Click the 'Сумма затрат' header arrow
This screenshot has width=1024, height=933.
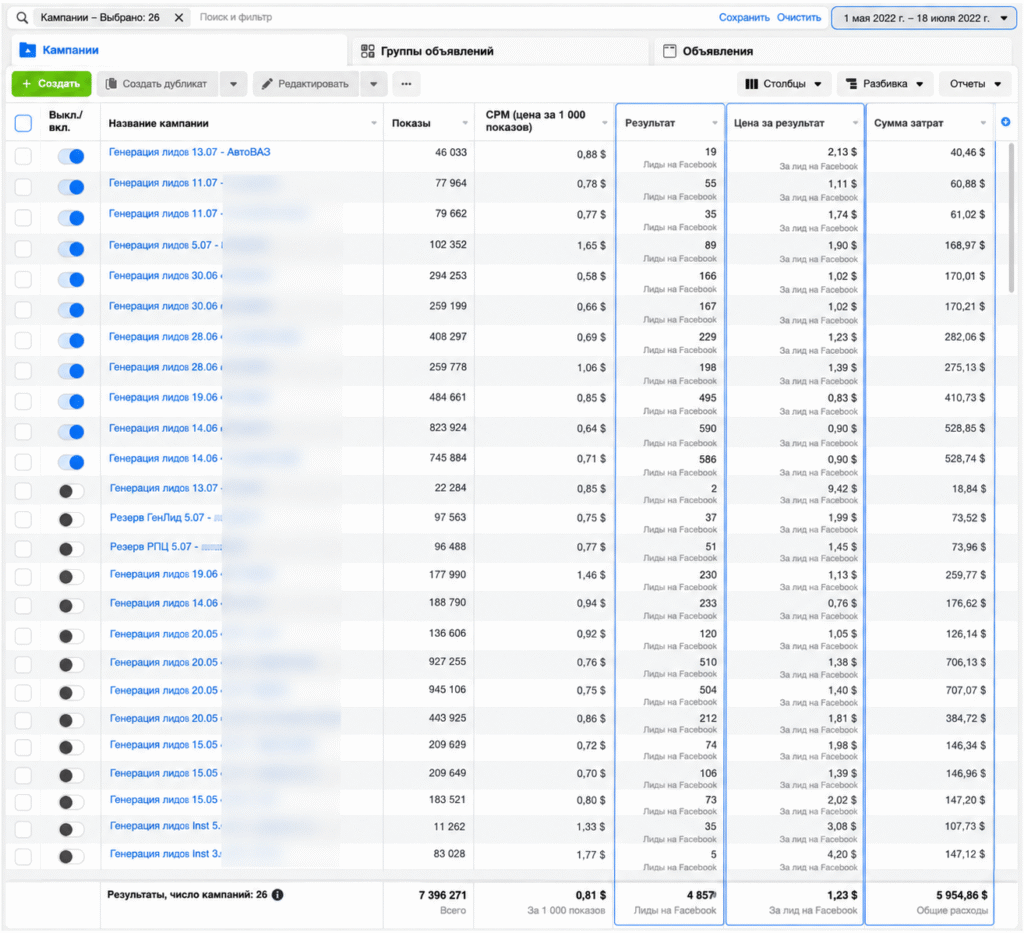click(x=983, y=123)
